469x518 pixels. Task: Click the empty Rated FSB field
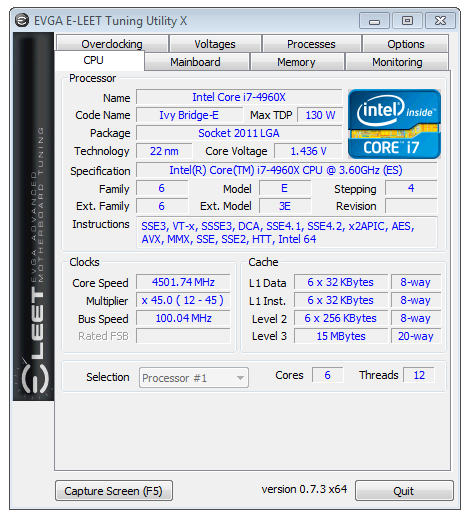coord(183,336)
